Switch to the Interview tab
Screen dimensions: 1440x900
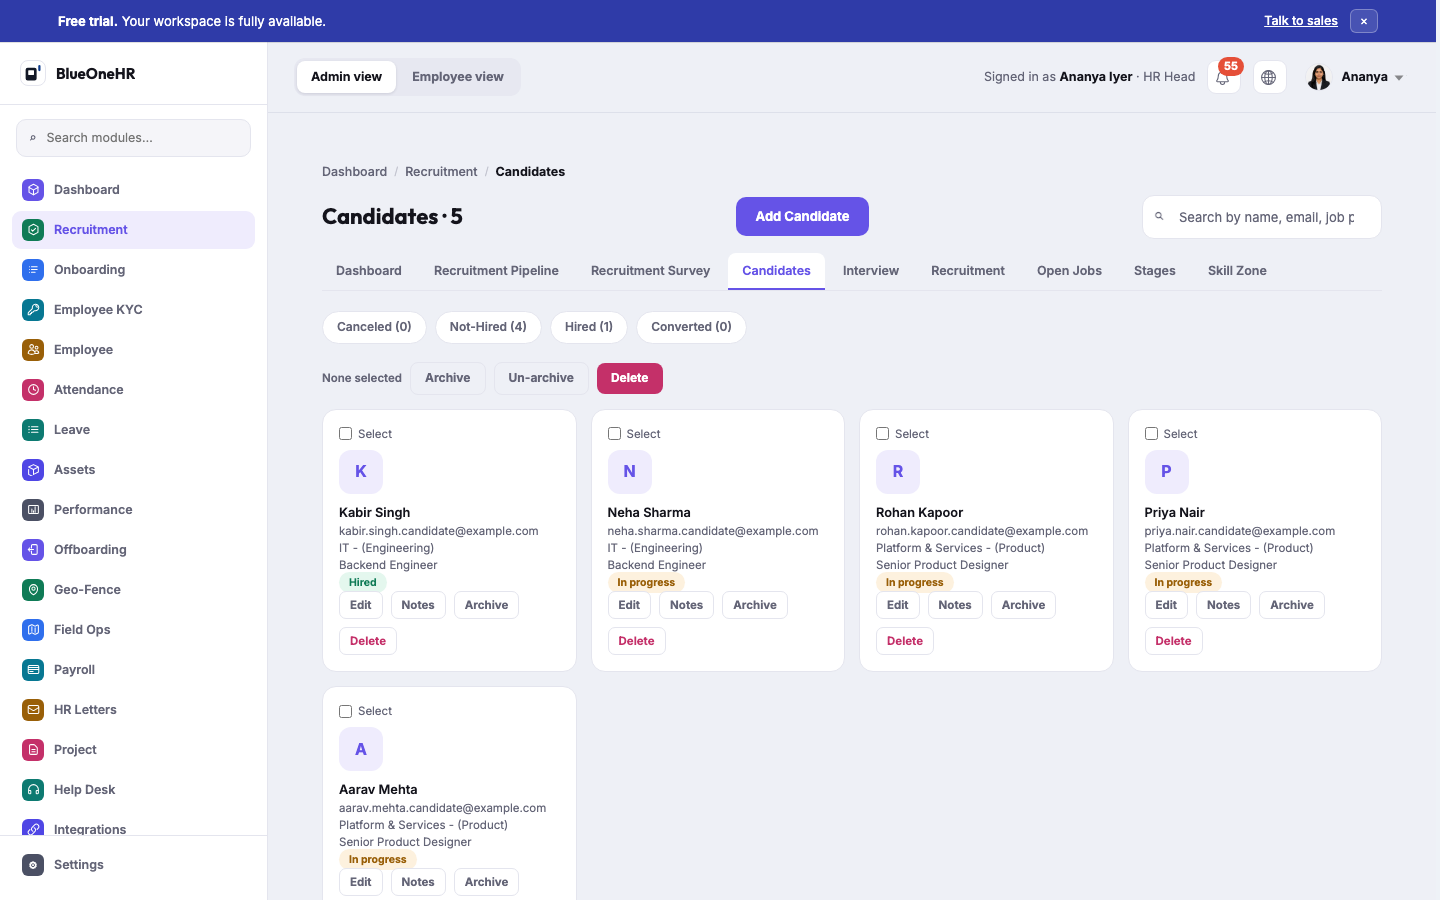[871, 271]
